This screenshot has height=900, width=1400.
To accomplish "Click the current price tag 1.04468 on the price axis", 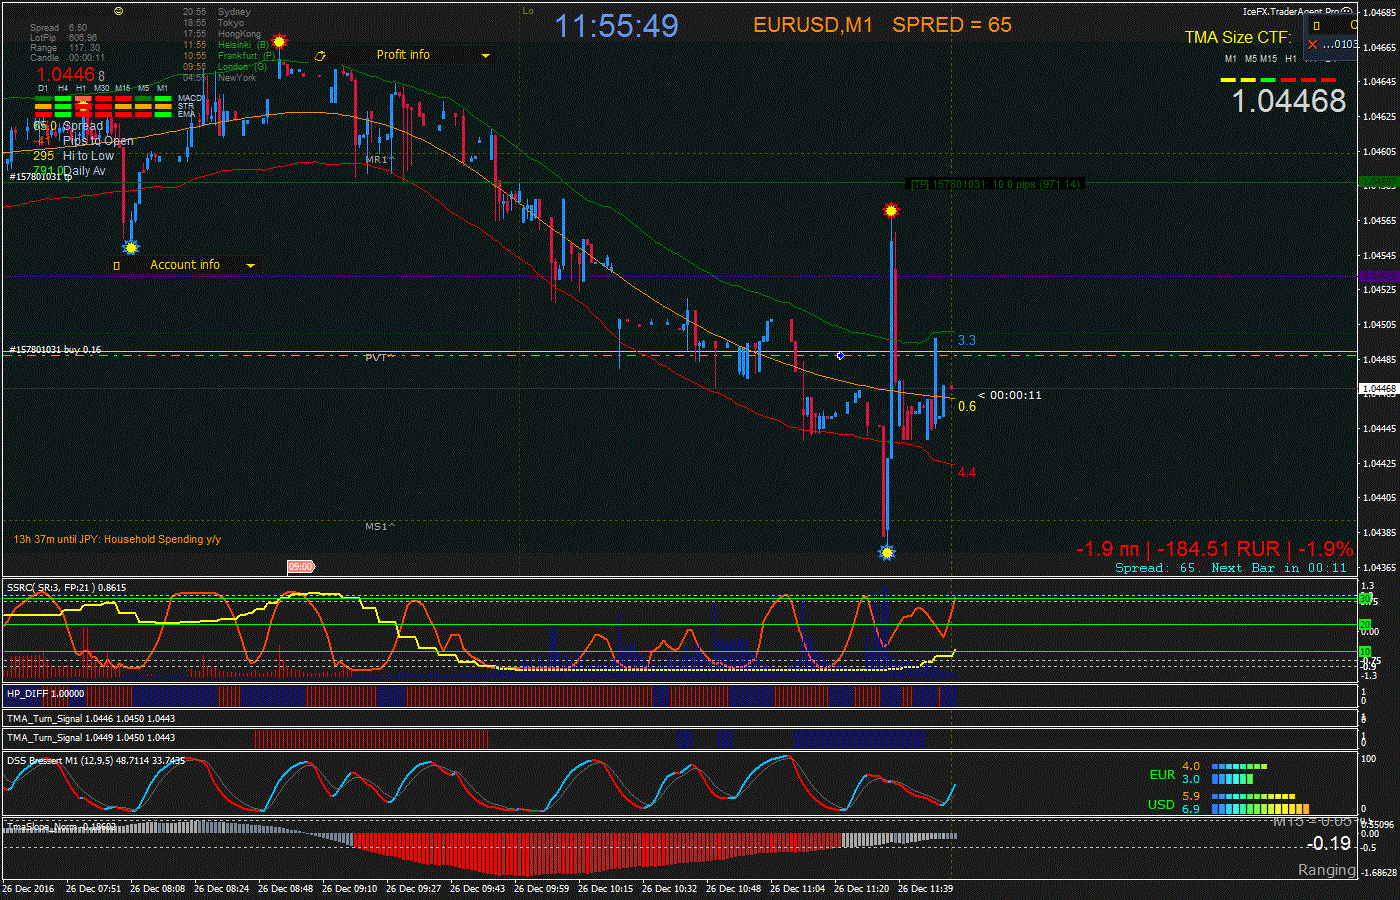I will click(x=1378, y=388).
